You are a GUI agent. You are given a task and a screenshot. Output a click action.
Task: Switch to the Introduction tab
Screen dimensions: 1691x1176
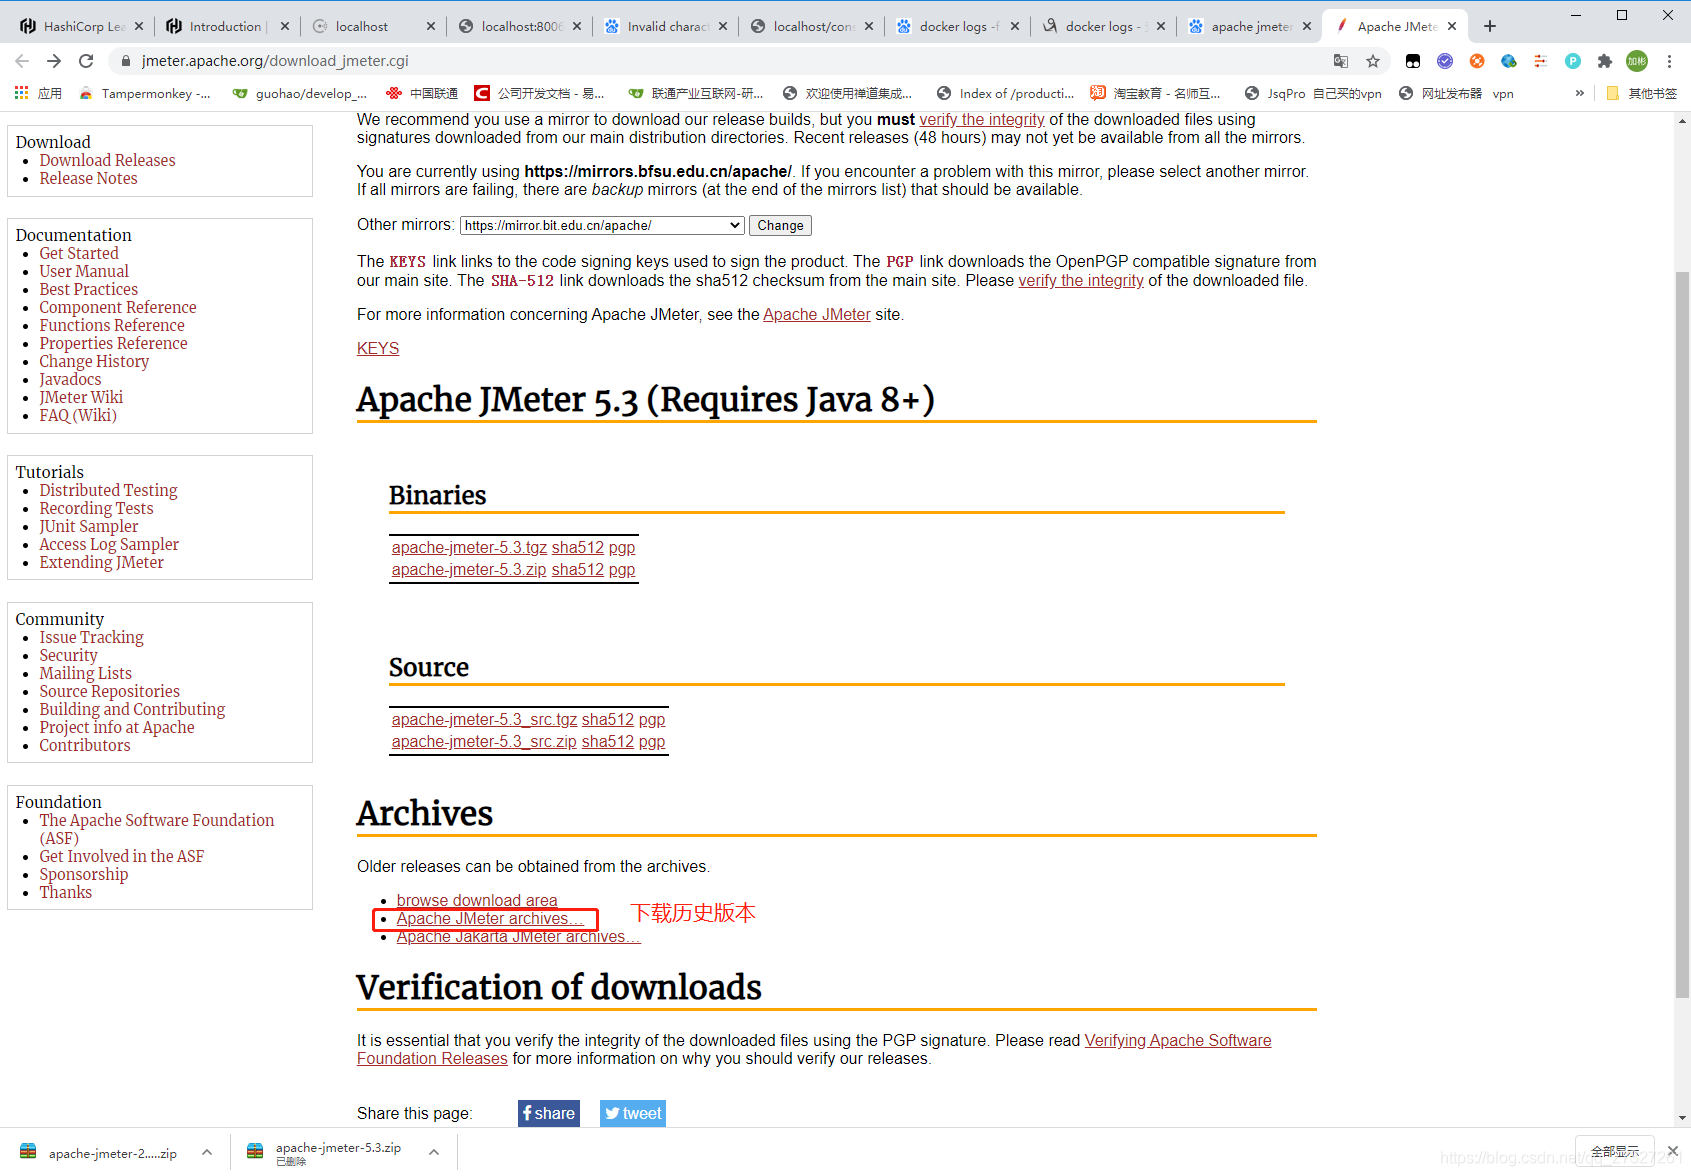click(225, 26)
